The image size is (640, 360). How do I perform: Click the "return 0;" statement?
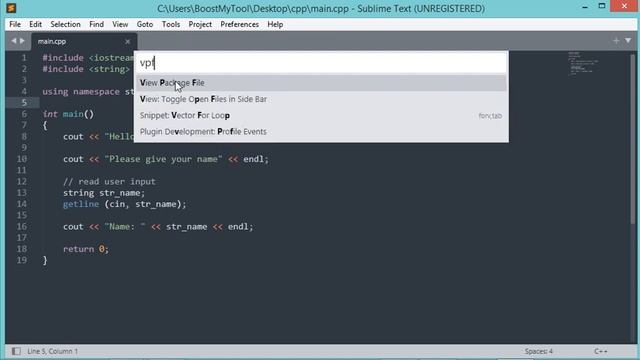tap(86, 249)
